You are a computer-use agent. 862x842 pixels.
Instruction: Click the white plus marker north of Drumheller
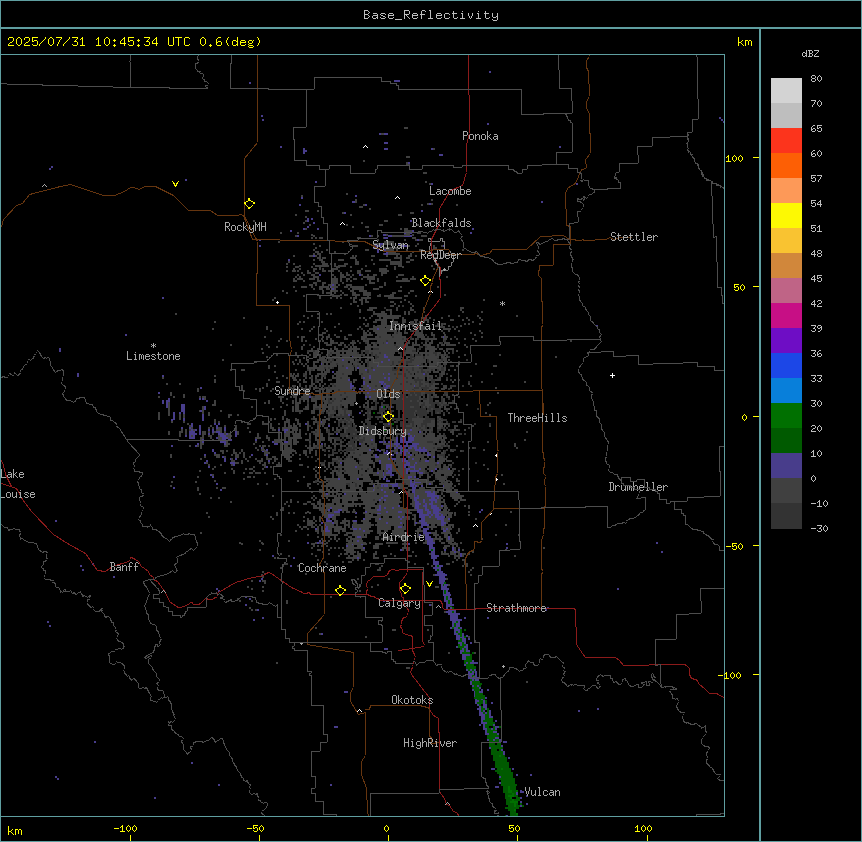point(612,375)
